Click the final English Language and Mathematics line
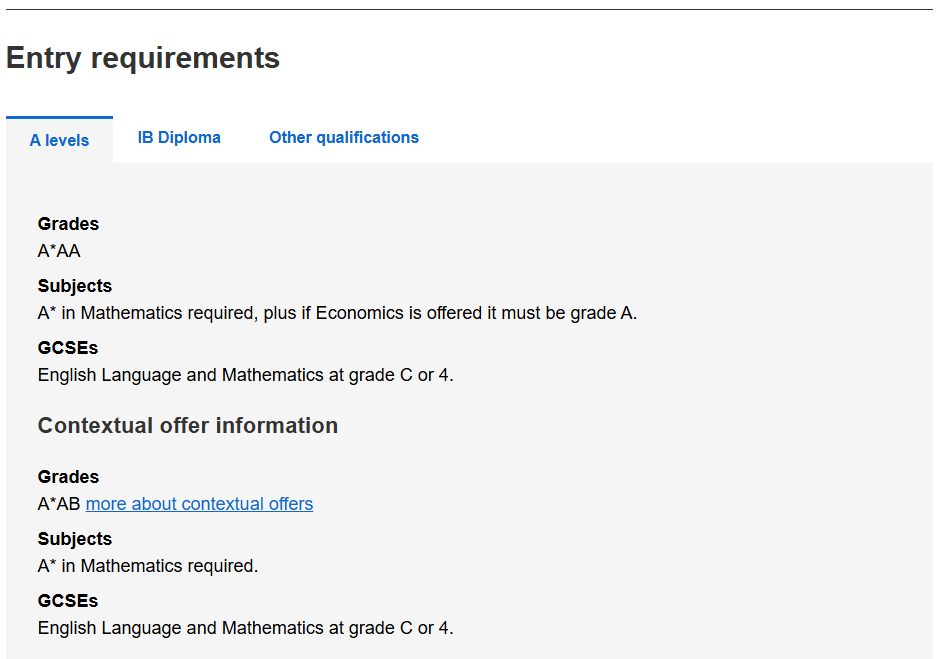Screen dimensions: 939x659 coord(245,629)
